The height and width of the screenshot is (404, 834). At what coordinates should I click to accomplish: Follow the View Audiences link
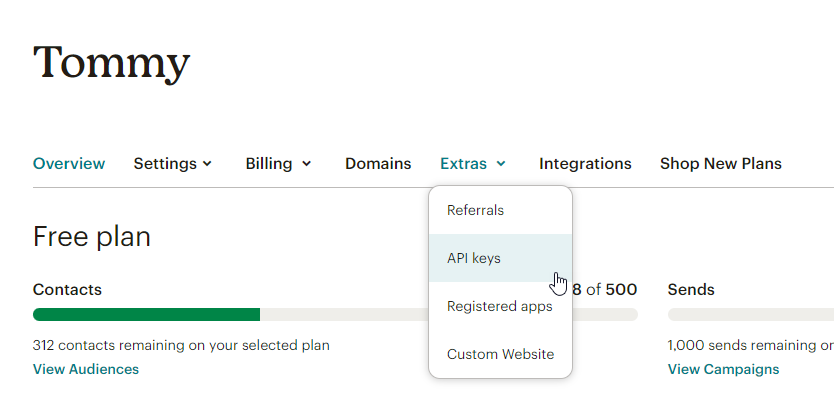86,369
